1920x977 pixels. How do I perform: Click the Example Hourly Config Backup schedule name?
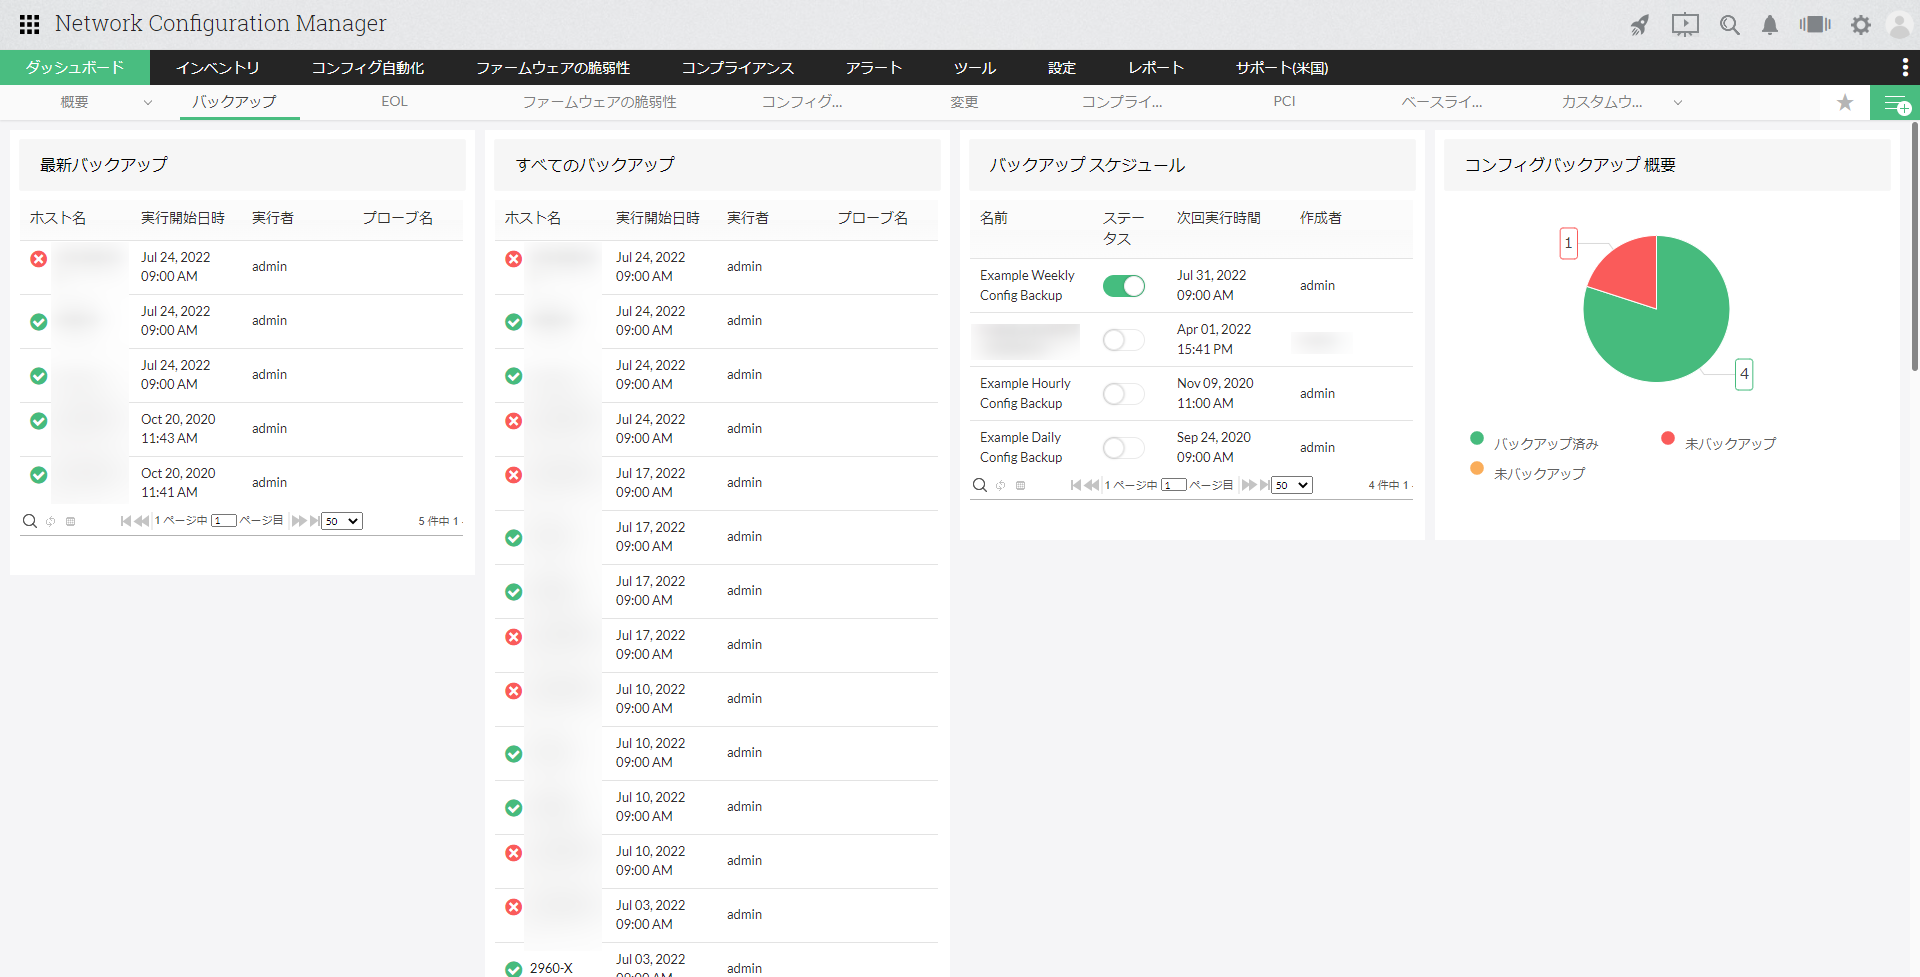pyautogui.click(x=1025, y=394)
